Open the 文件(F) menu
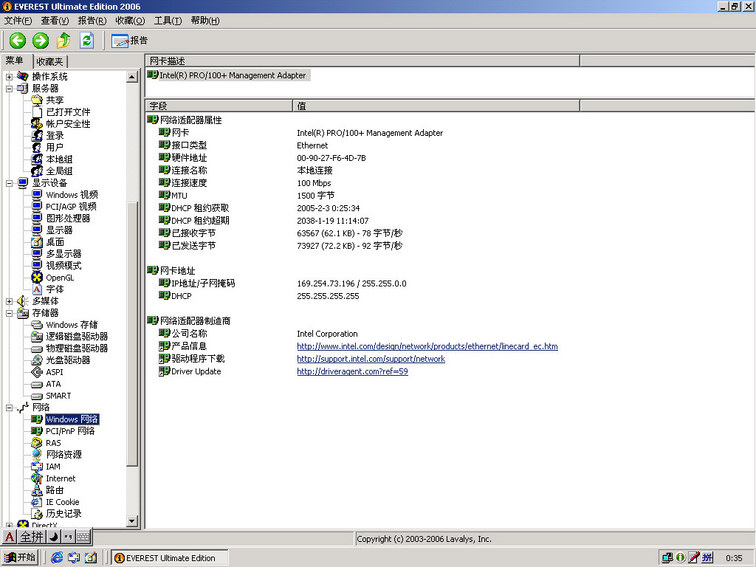This screenshot has height=567, width=756. click(x=18, y=20)
